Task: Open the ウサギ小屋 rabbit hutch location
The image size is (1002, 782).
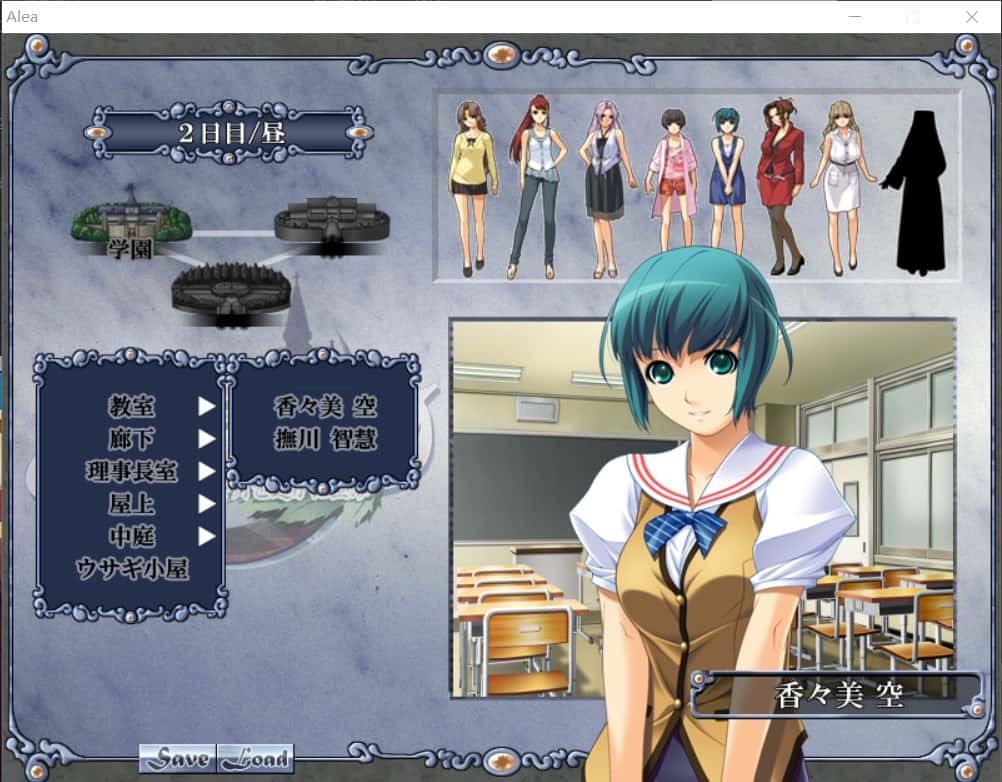Action: coord(132,568)
